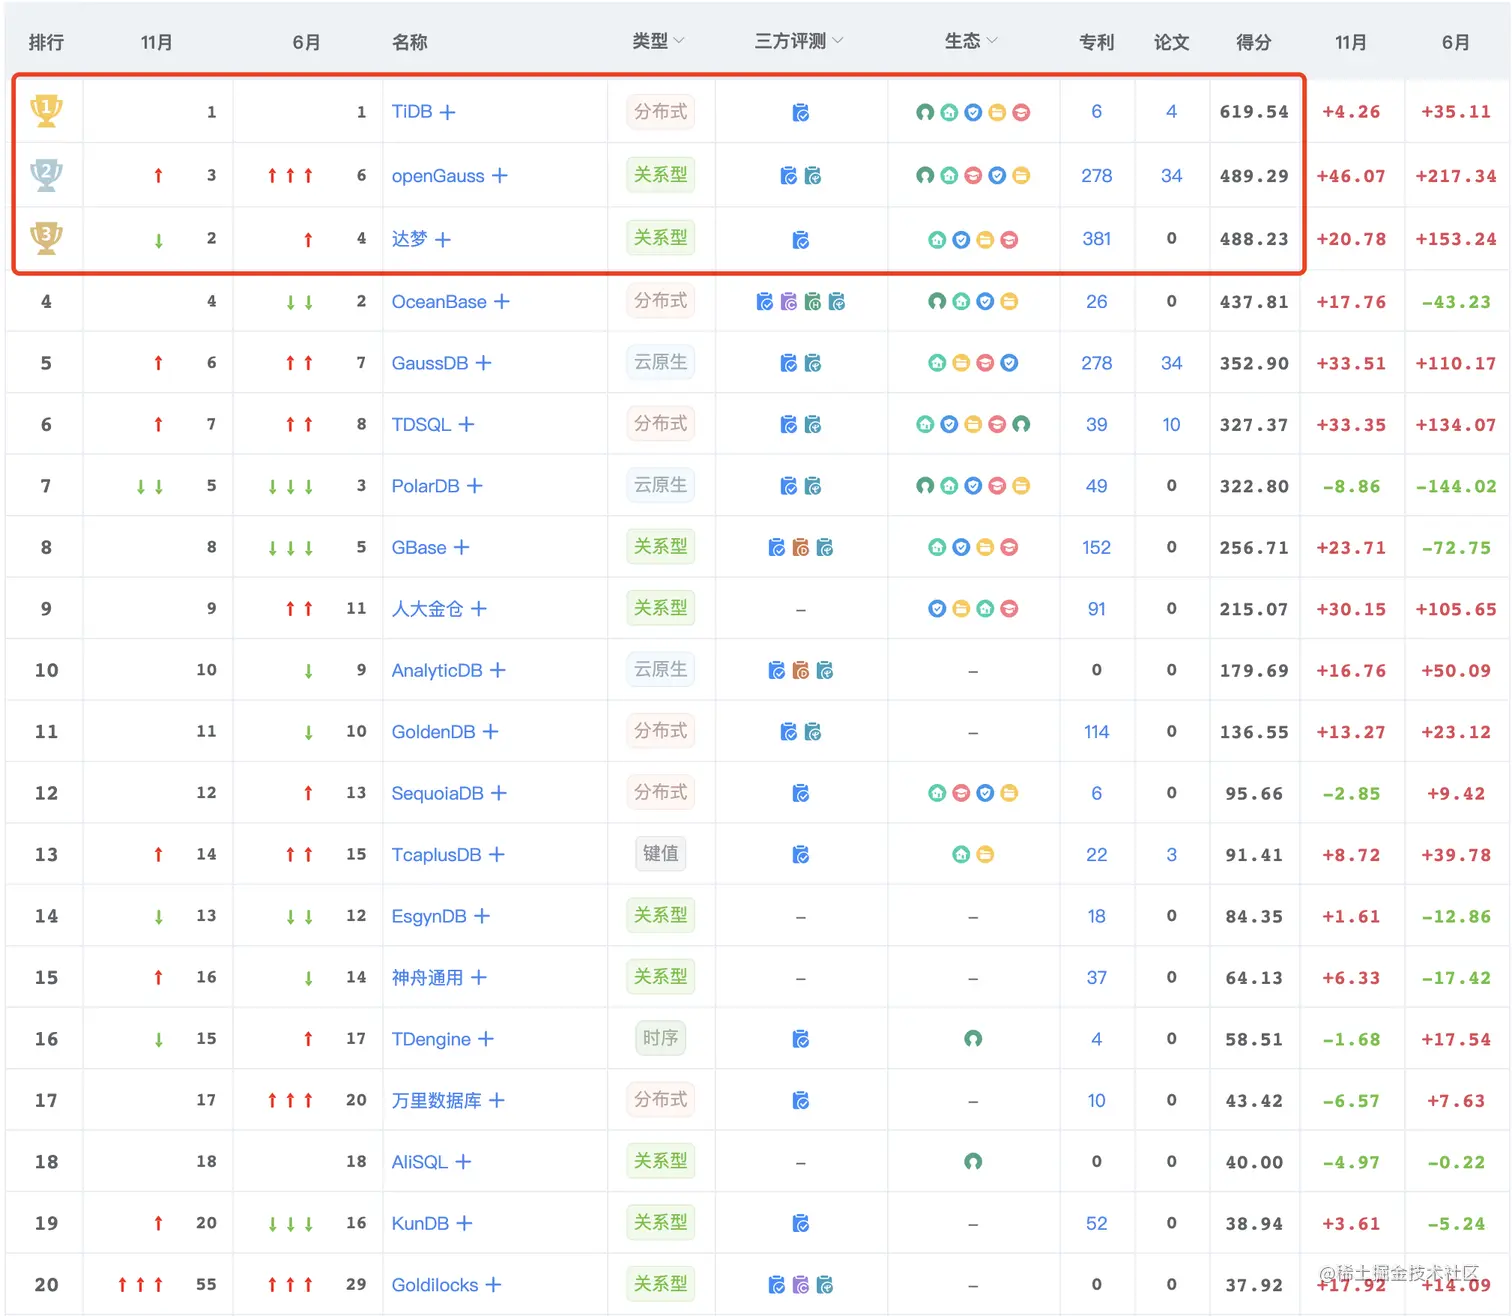
Task: Click the ecosystem icon in AliSQL row
Action: pos(973,1162)
